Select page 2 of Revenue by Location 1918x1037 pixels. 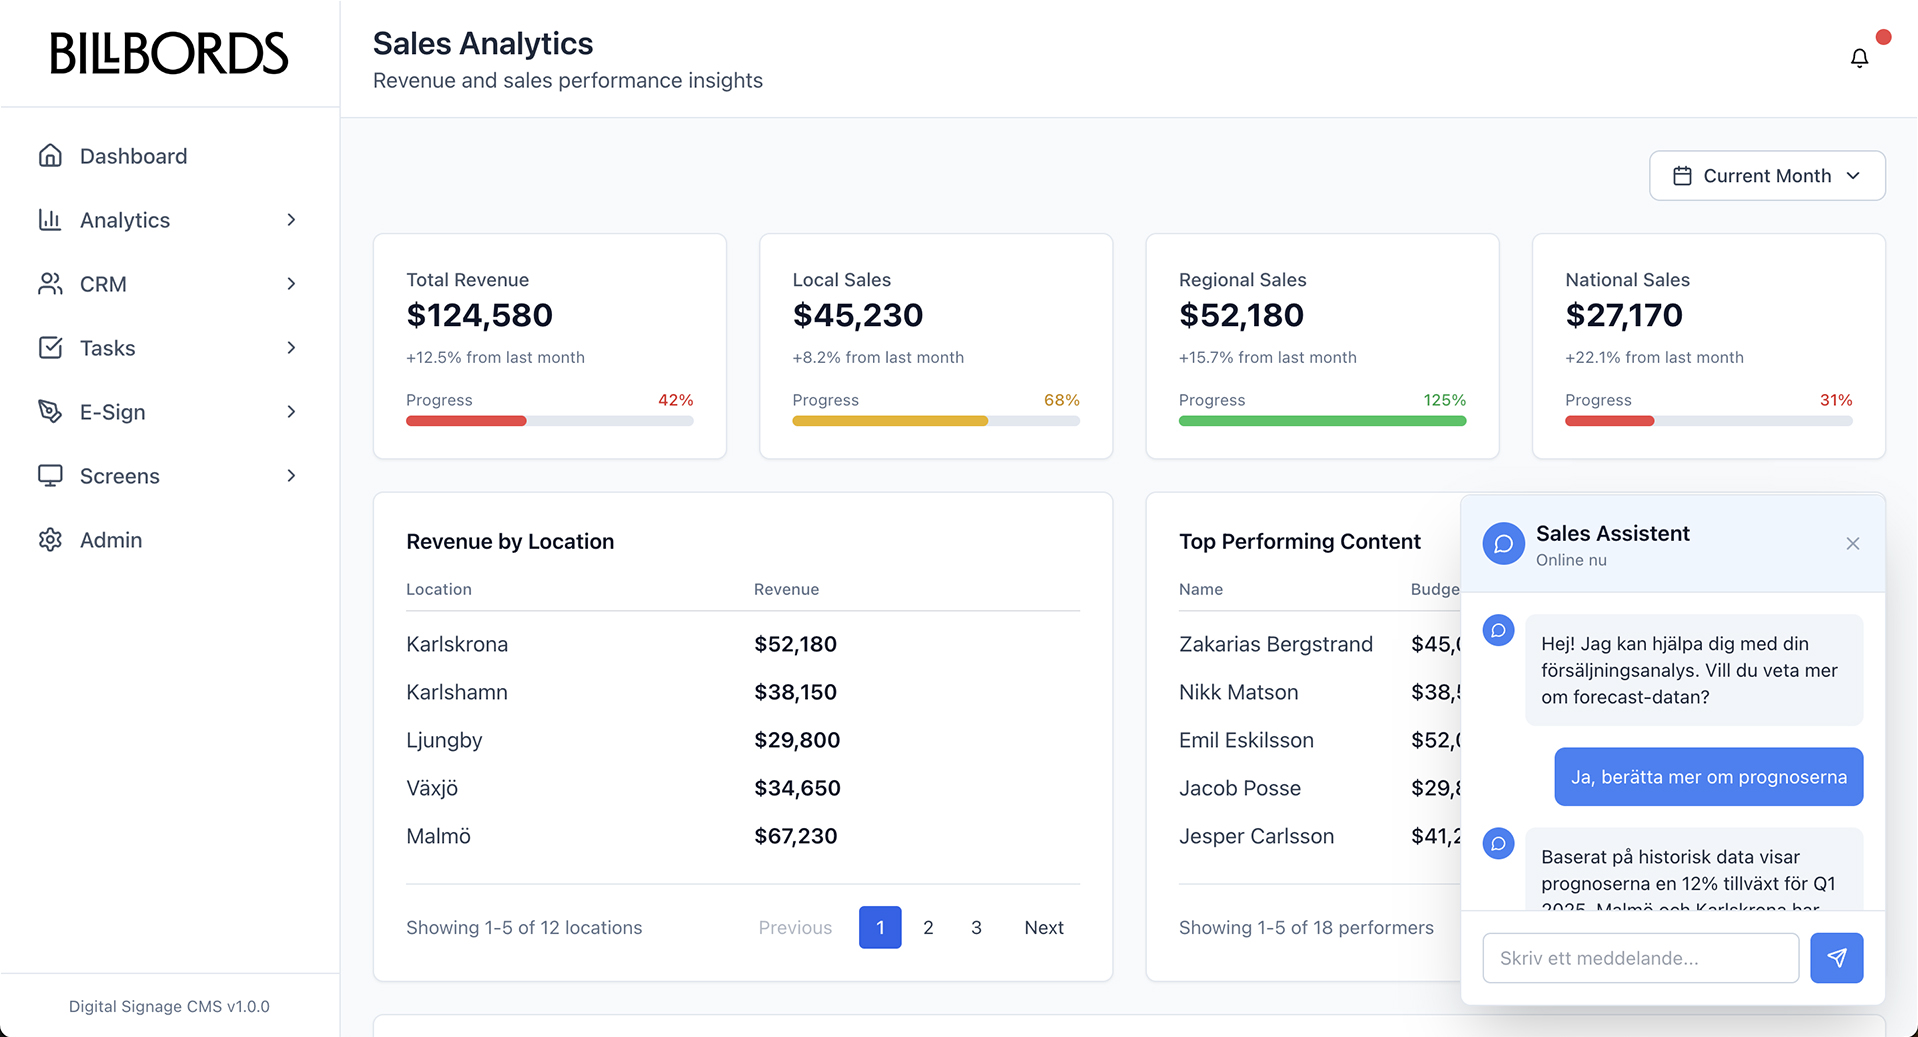tap(928, 927)
